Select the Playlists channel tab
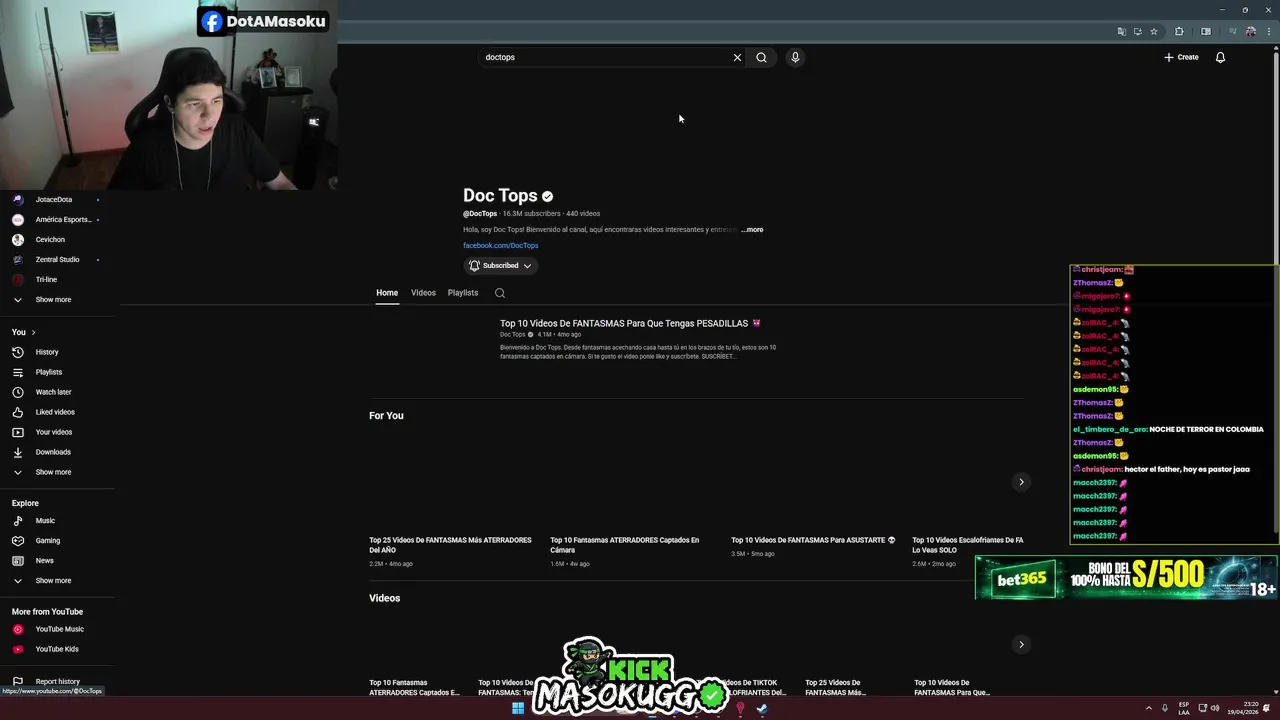The height and width of the screenshot is (720, 1280). [x=463, y=293]
